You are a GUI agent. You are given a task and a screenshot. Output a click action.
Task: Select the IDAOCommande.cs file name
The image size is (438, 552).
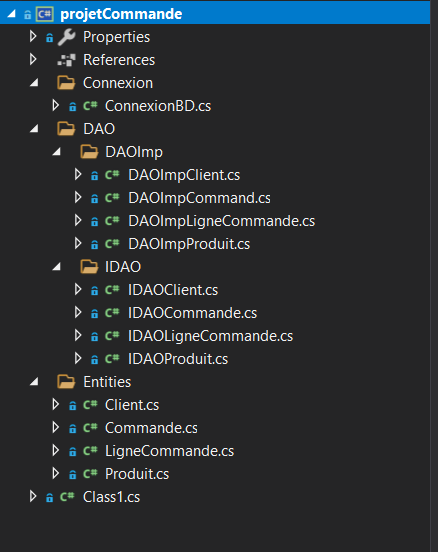[x=193, y=313]
